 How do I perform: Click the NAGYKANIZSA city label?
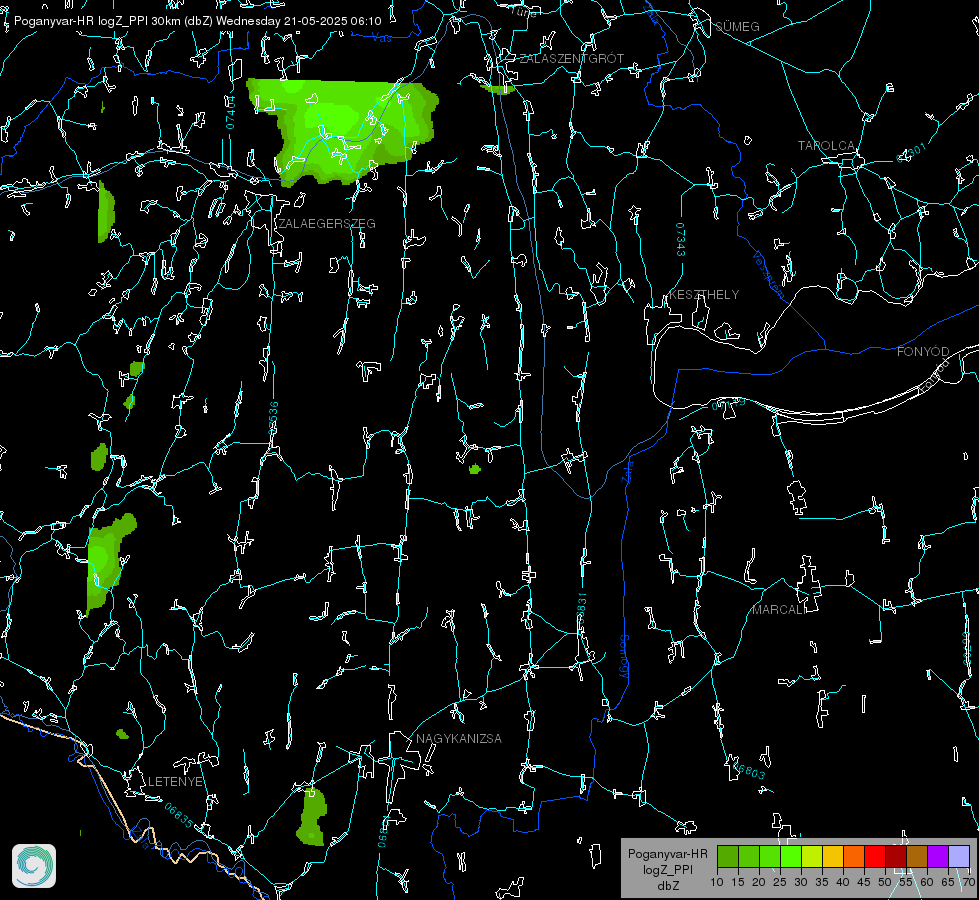click(x=459, y=739)
